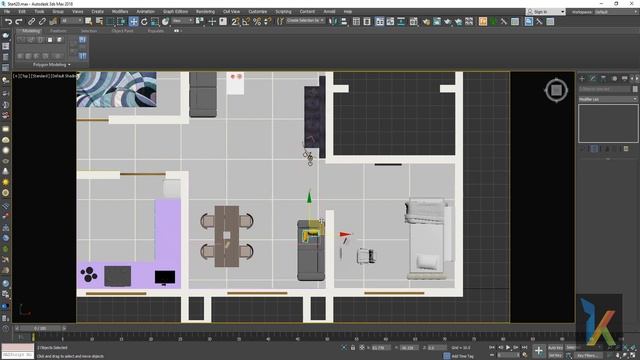Open the Modifier List dropdown

click(608, 99)
